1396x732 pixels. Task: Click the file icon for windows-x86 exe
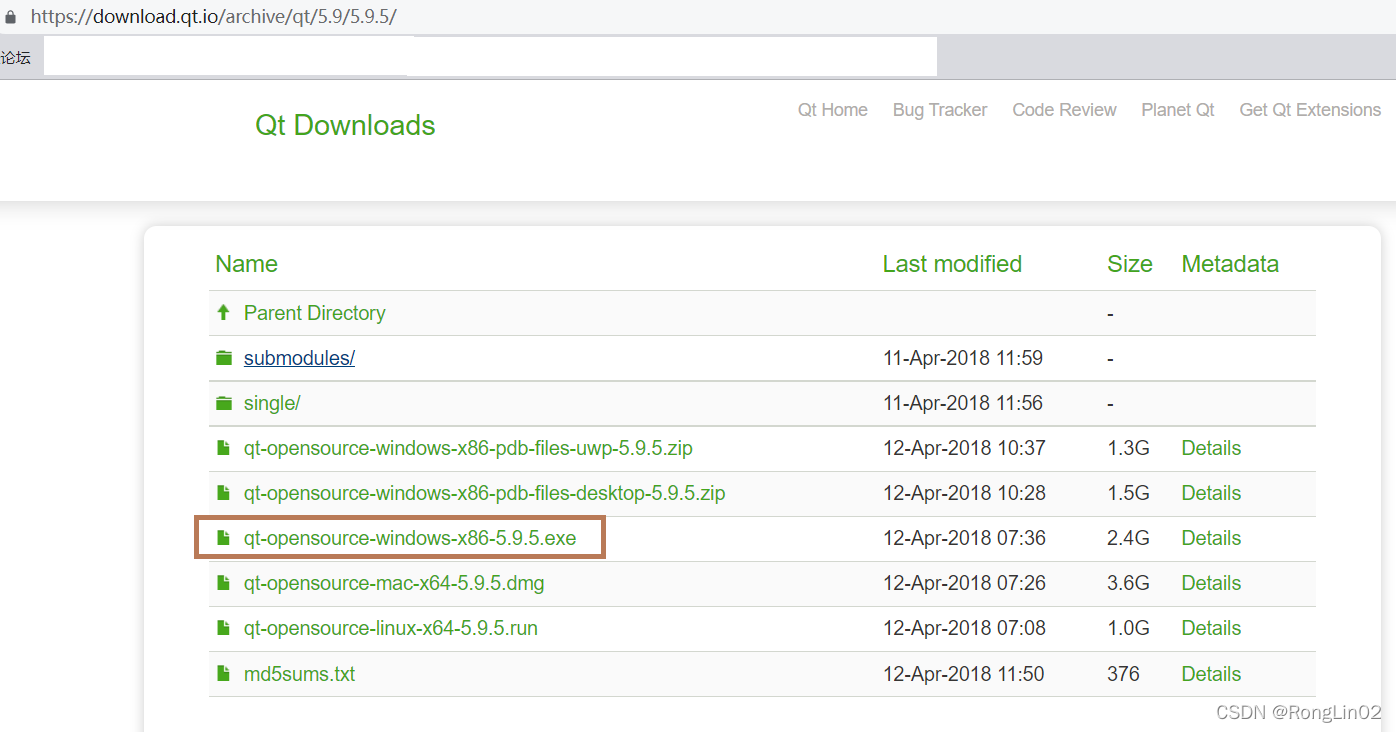(x=224, y=538)
